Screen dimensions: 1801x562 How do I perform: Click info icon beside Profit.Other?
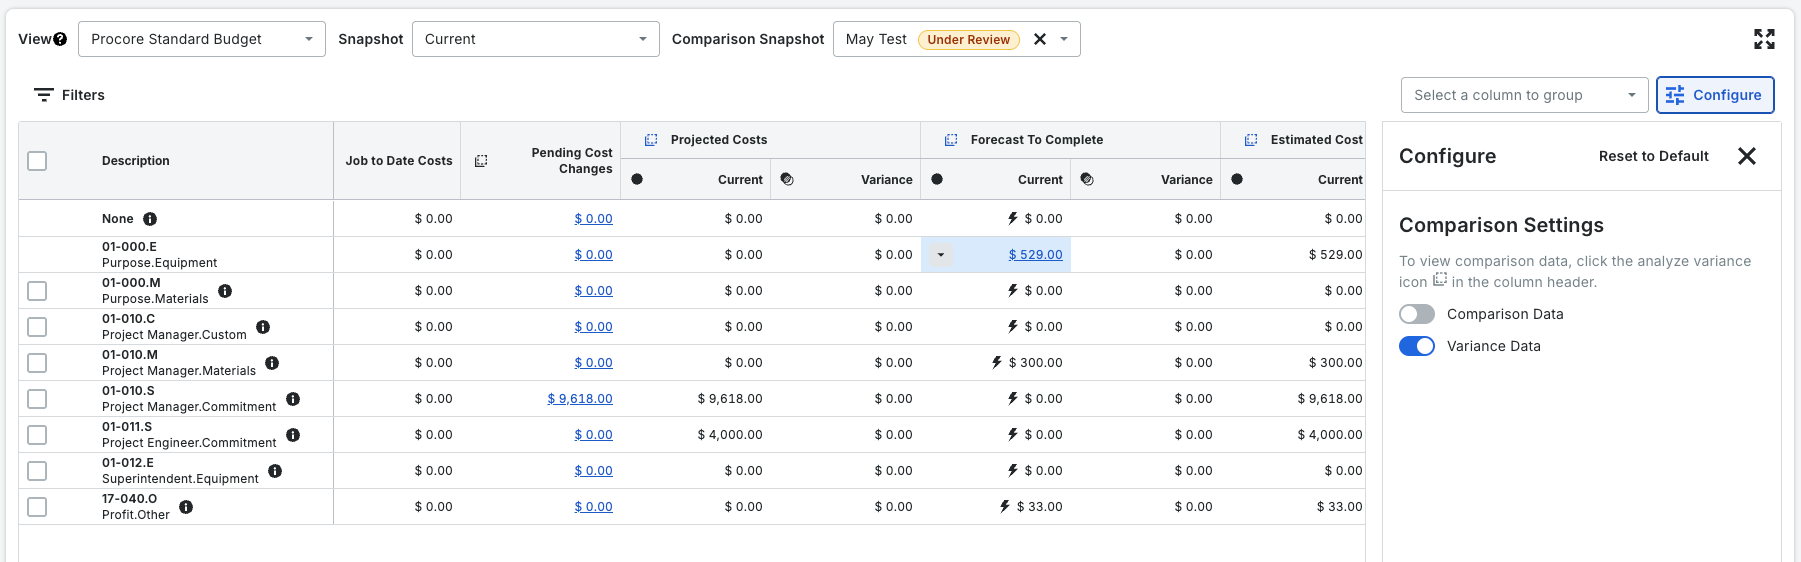coord(186,507)
